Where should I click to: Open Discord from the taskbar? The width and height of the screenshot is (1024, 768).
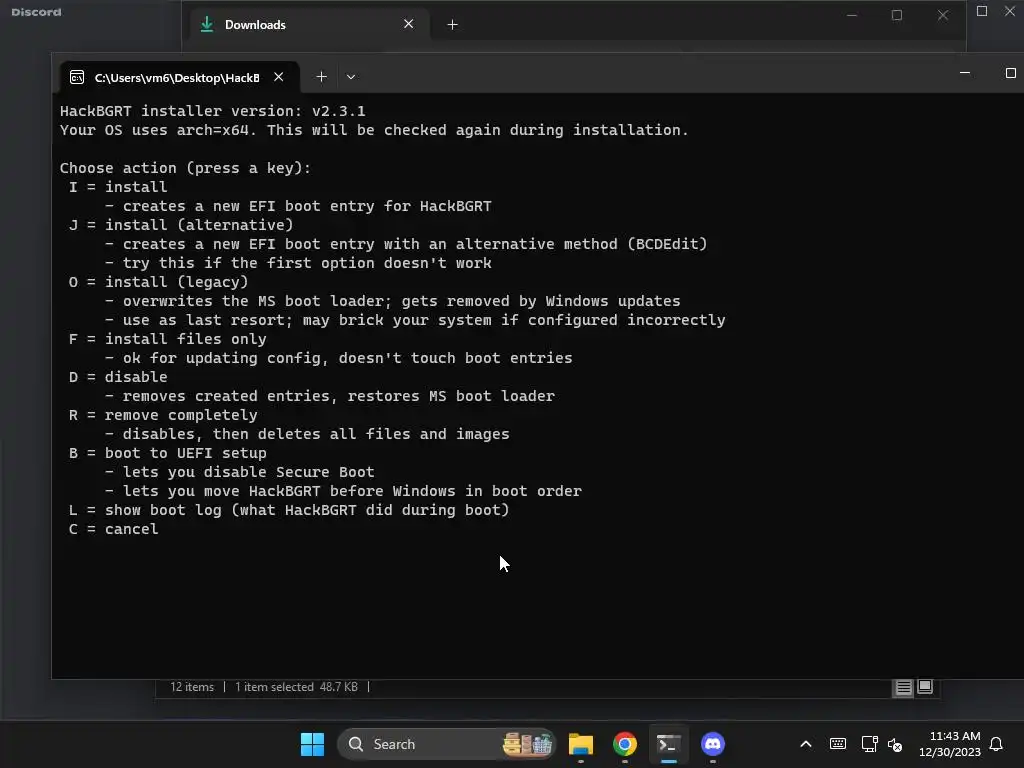(712, 744)
